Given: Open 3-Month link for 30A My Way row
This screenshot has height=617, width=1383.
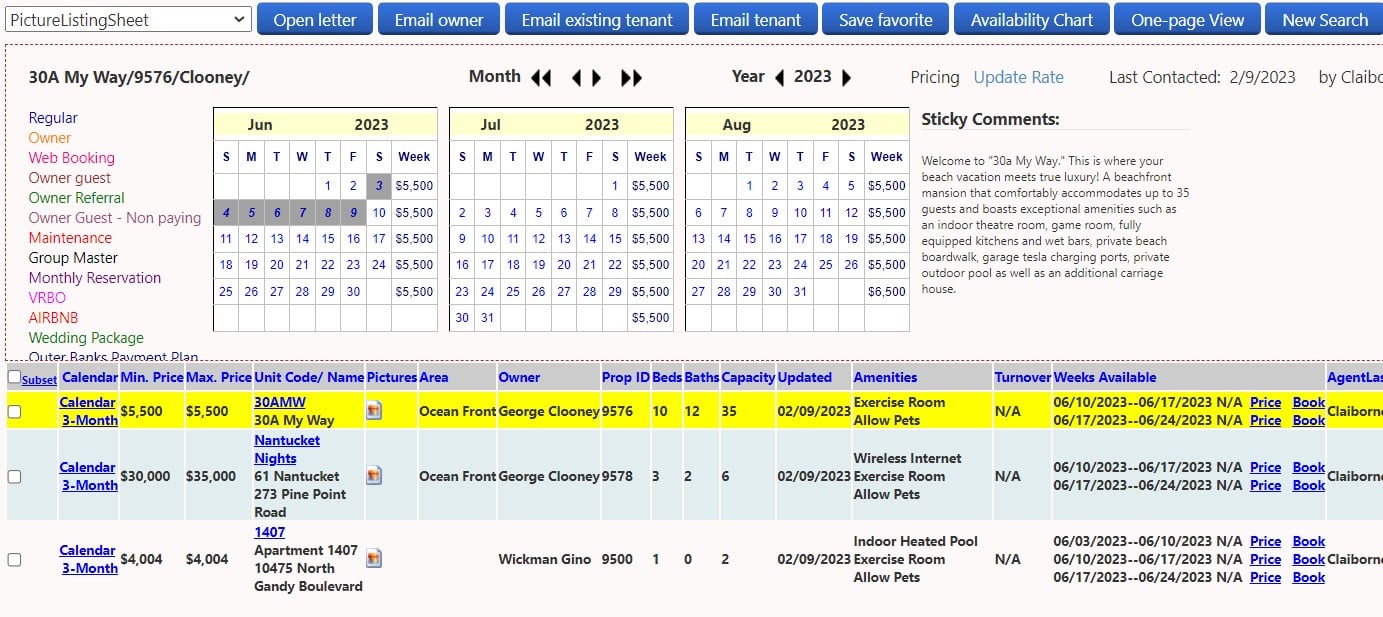Looking at the screenshot, I should (90, 420).
